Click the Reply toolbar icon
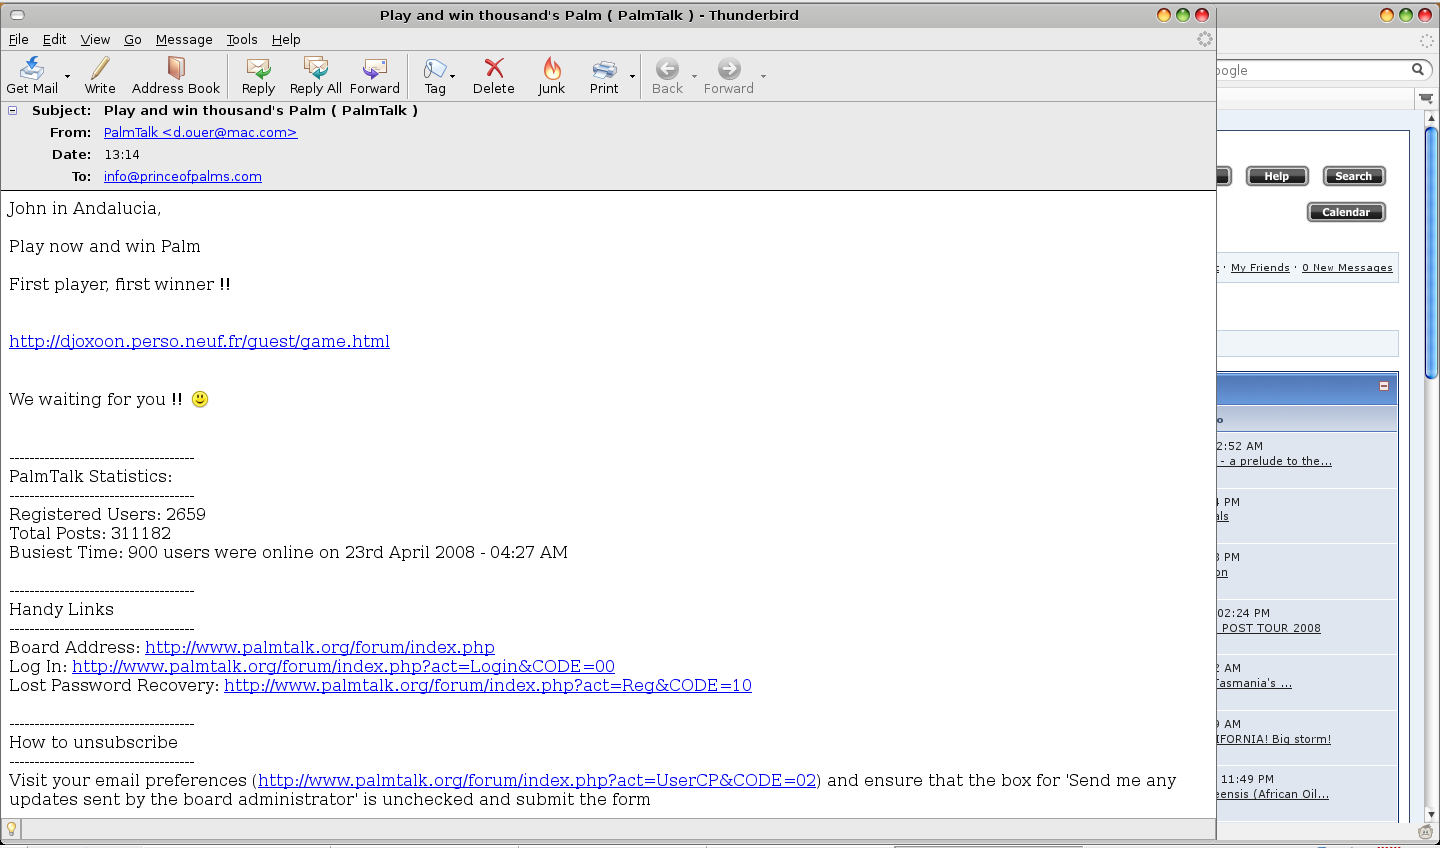Image resolution: width=1440 pixels, height=848 pixels. click(x=258, y=68)
